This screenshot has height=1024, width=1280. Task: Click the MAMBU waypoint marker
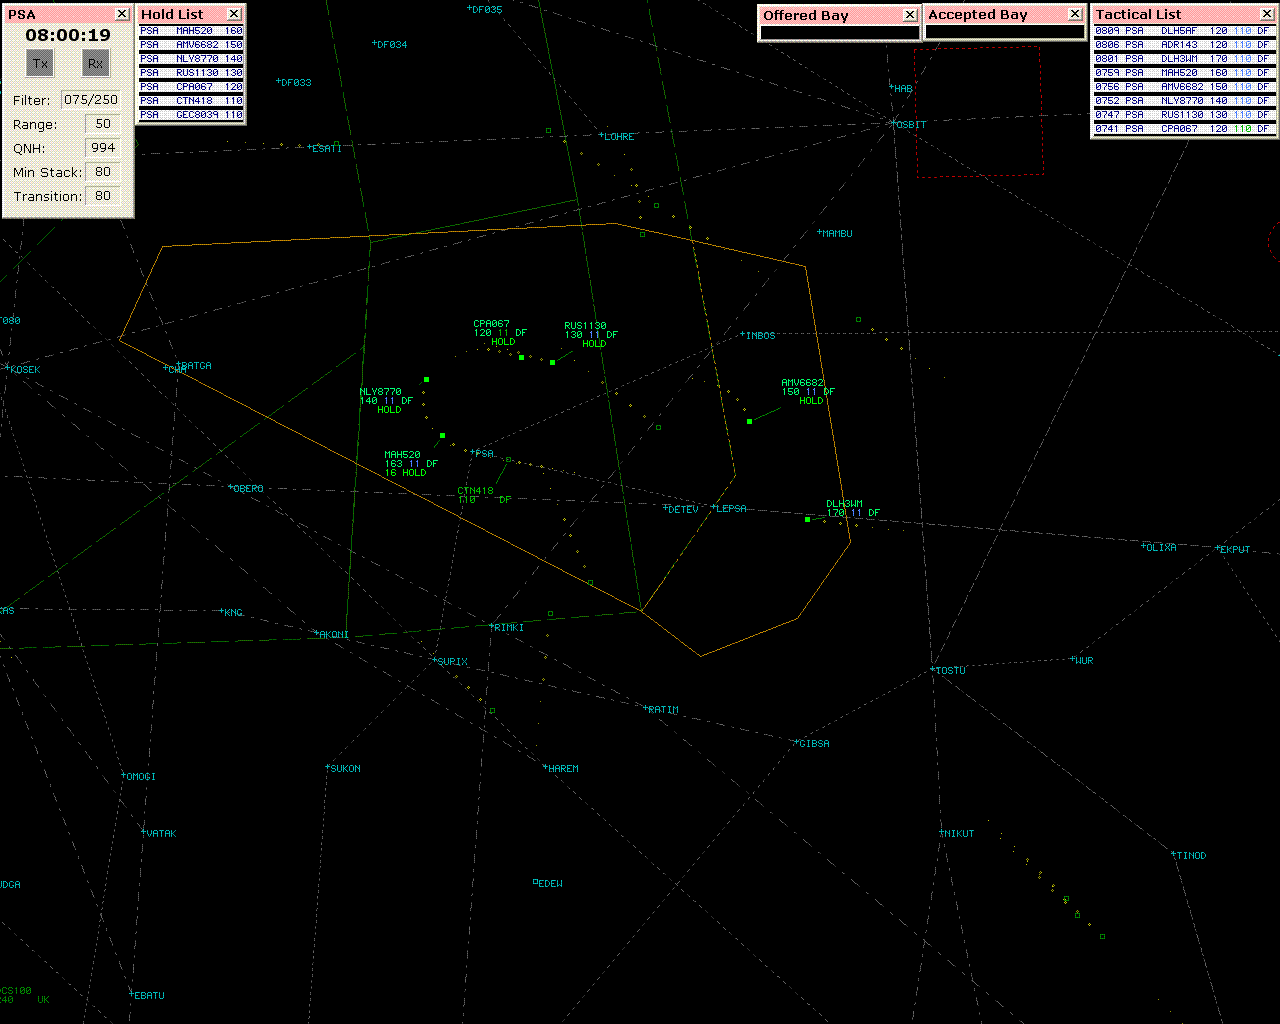835,233
